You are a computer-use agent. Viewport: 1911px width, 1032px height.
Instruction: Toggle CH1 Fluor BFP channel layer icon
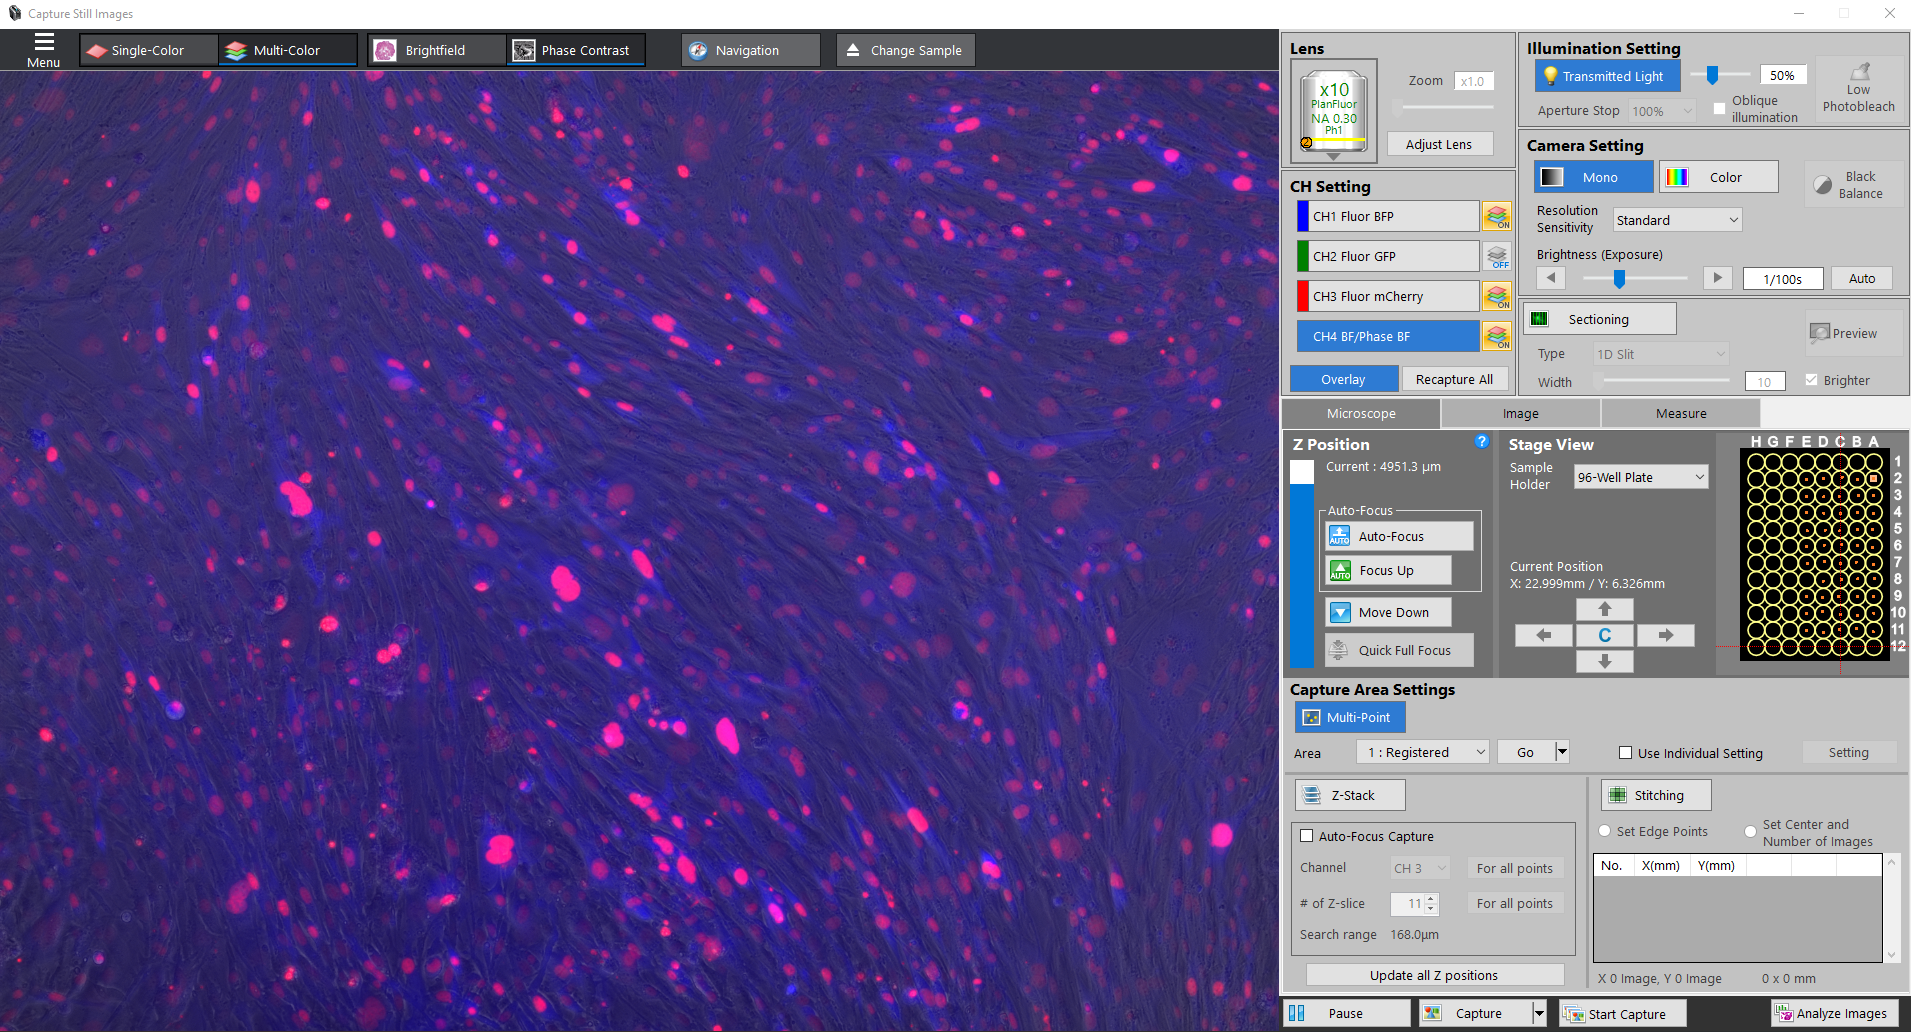(1497, 217)
